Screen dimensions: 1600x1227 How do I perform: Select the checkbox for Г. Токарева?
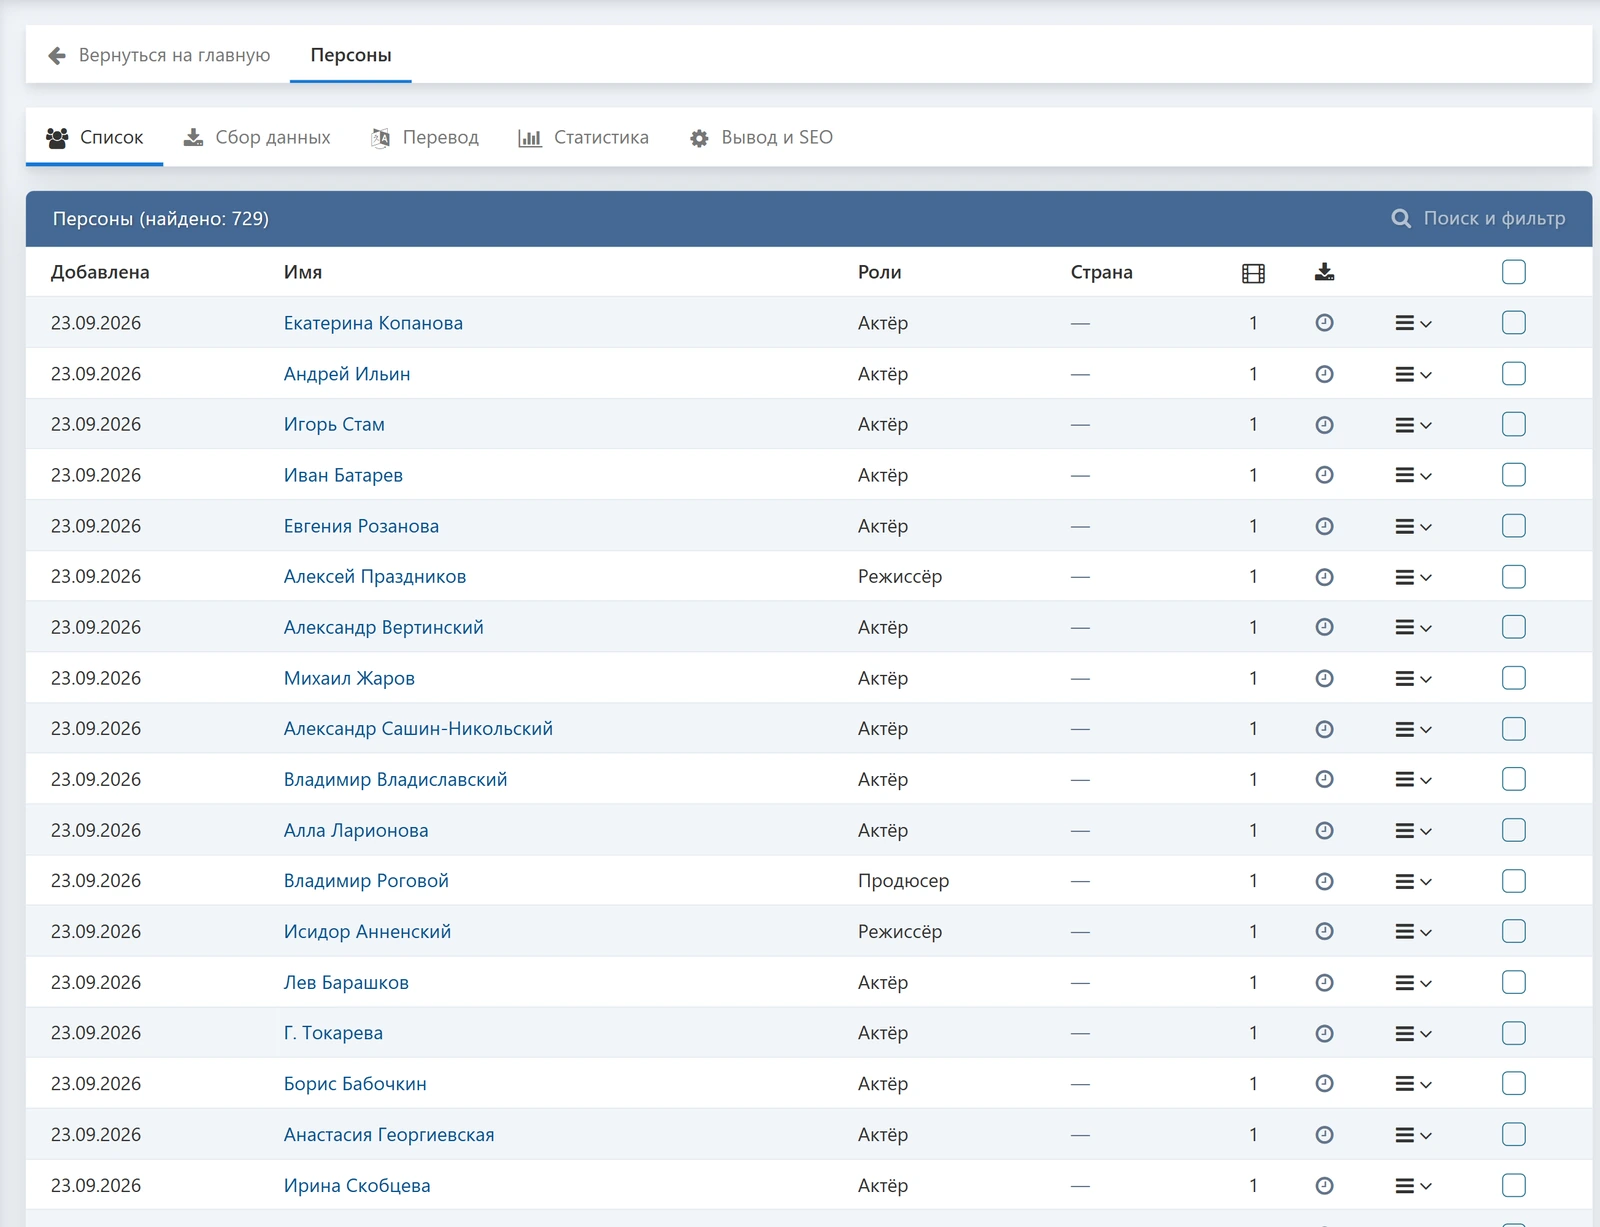[x=1514, y=1033]
